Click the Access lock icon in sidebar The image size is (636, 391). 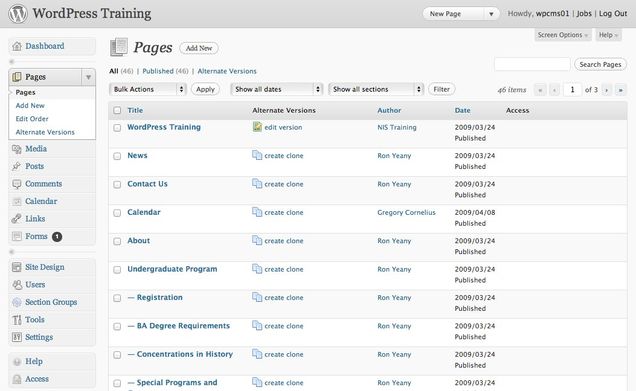tap(17, 379)
